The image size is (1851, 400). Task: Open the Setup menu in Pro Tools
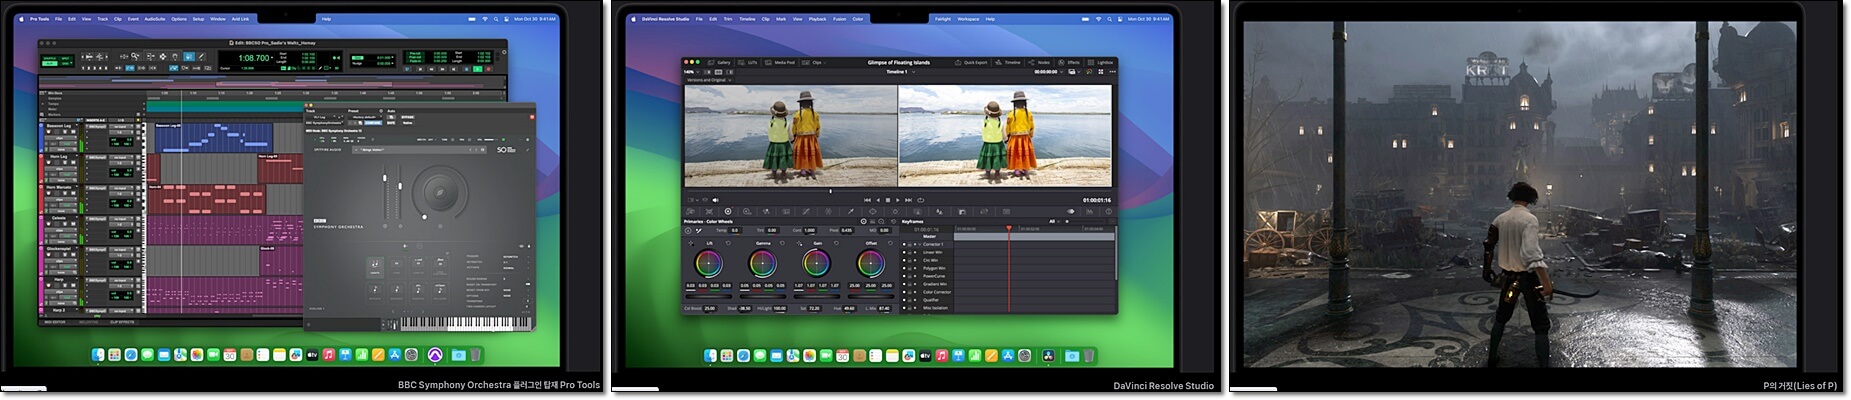click(198, 19)
